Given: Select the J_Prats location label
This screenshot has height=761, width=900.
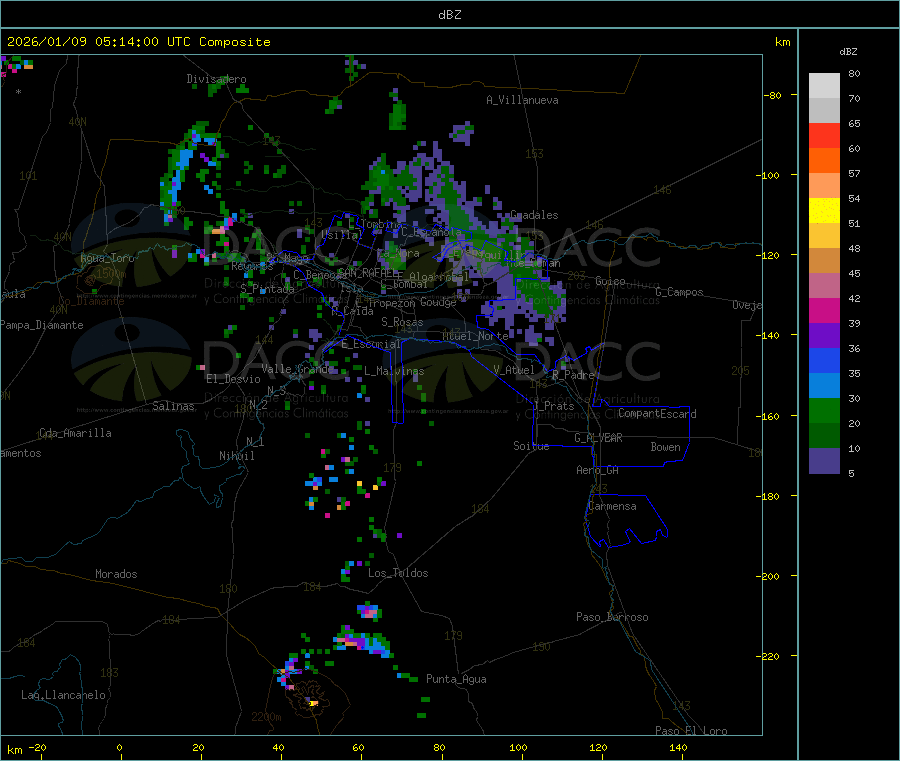Looking at the screenshot, I should pyautogui.click(x=553, y=406).
